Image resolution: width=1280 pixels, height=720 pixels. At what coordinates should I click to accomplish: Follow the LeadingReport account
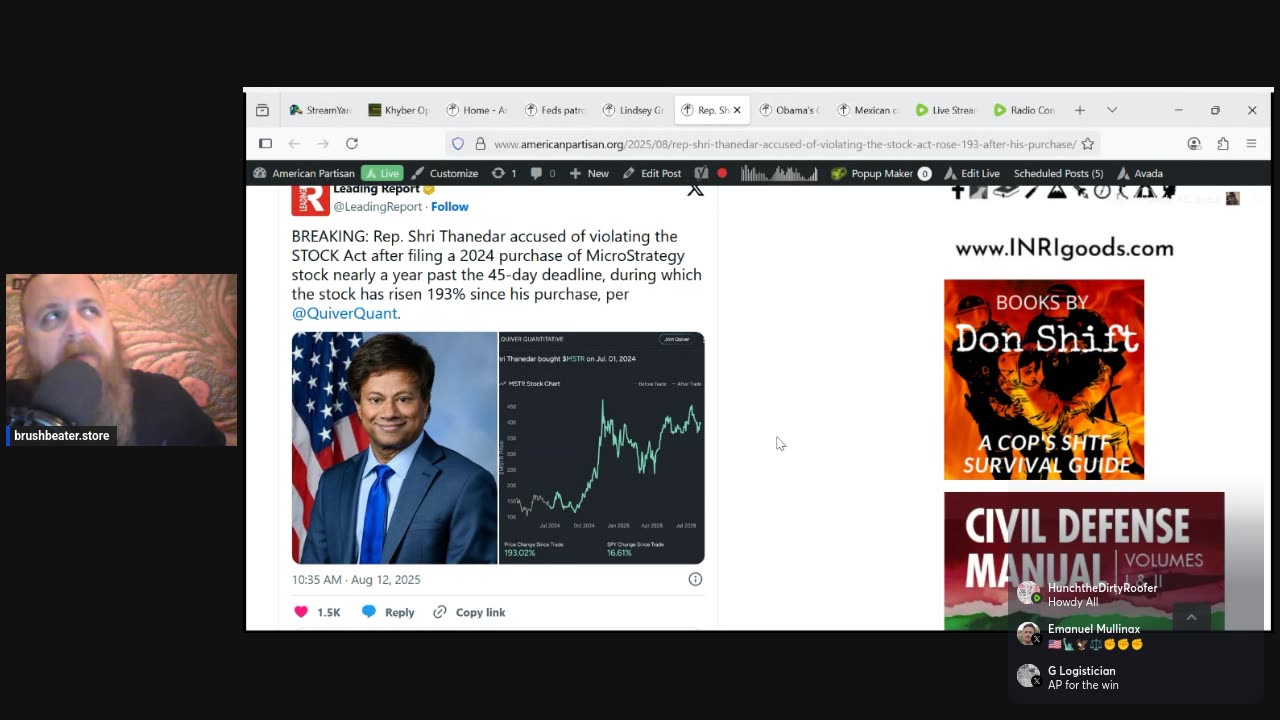coord(450,207)
